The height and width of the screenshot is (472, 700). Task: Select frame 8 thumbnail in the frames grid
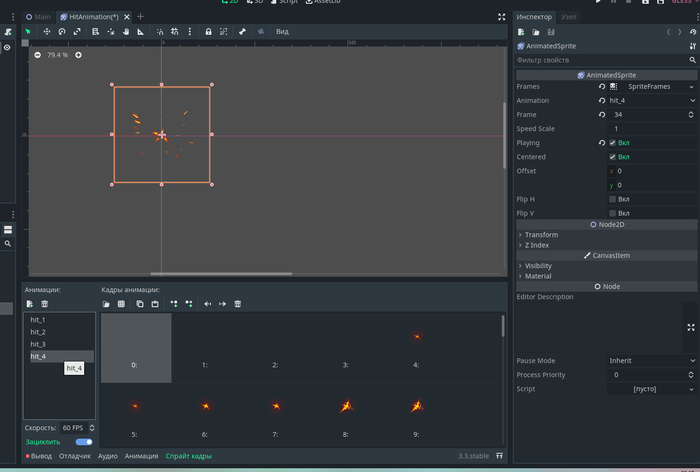(x=346, y=408)
